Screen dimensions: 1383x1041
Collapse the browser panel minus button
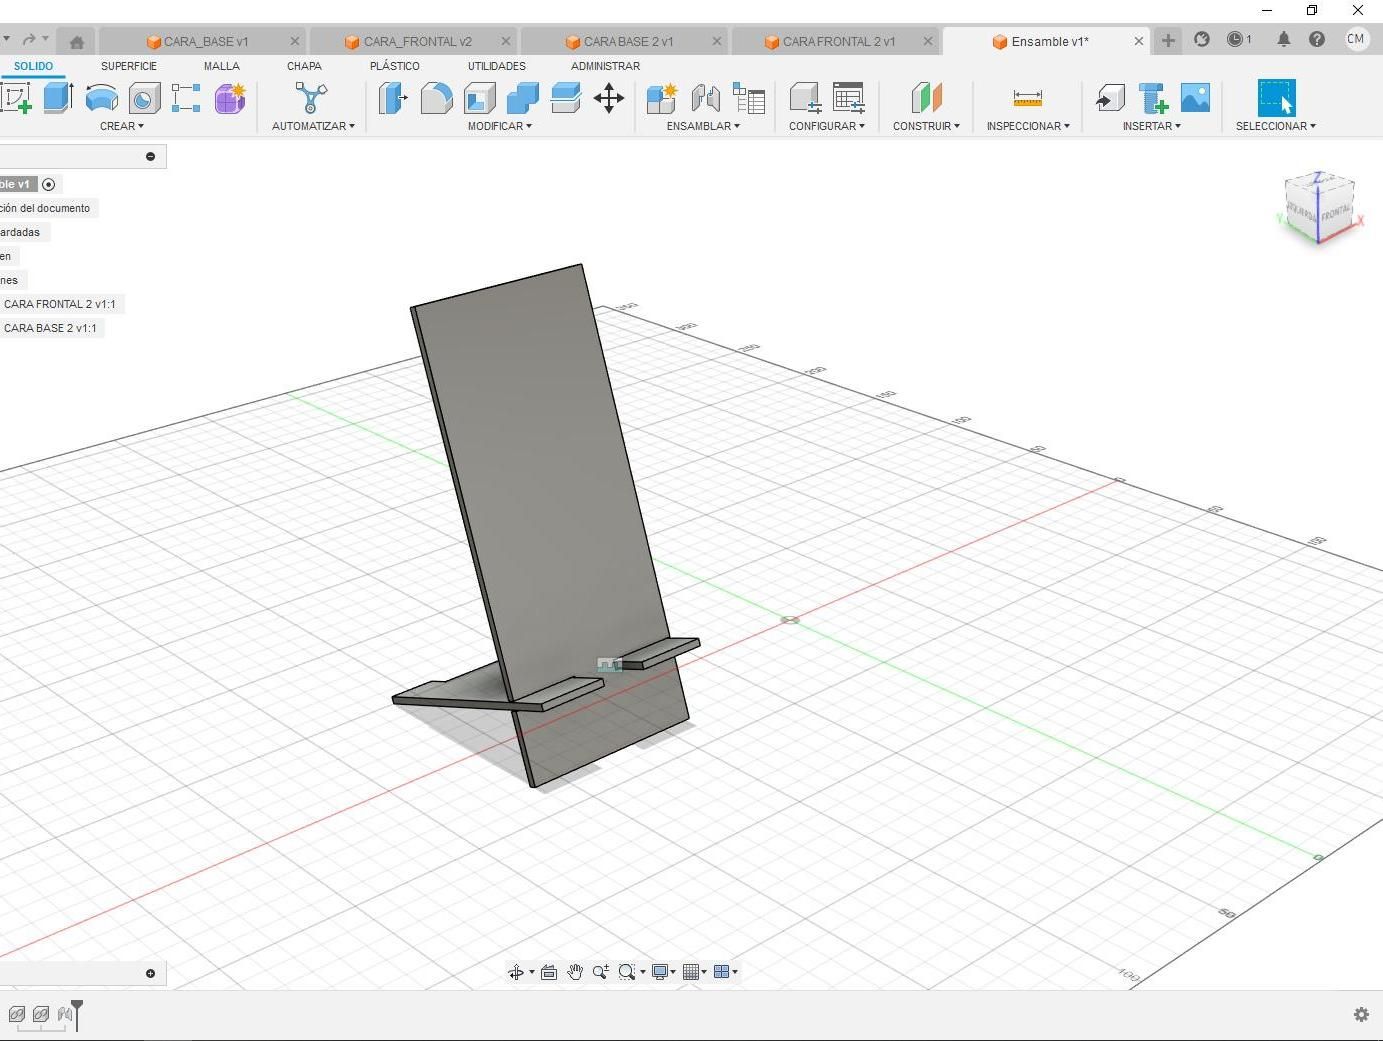coord(150,156)
